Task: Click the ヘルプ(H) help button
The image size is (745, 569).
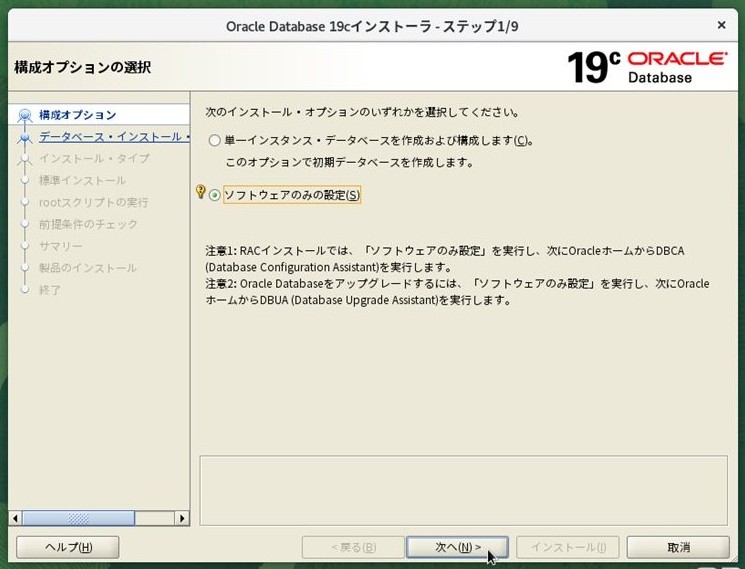Action: click(x=68, y=547)
